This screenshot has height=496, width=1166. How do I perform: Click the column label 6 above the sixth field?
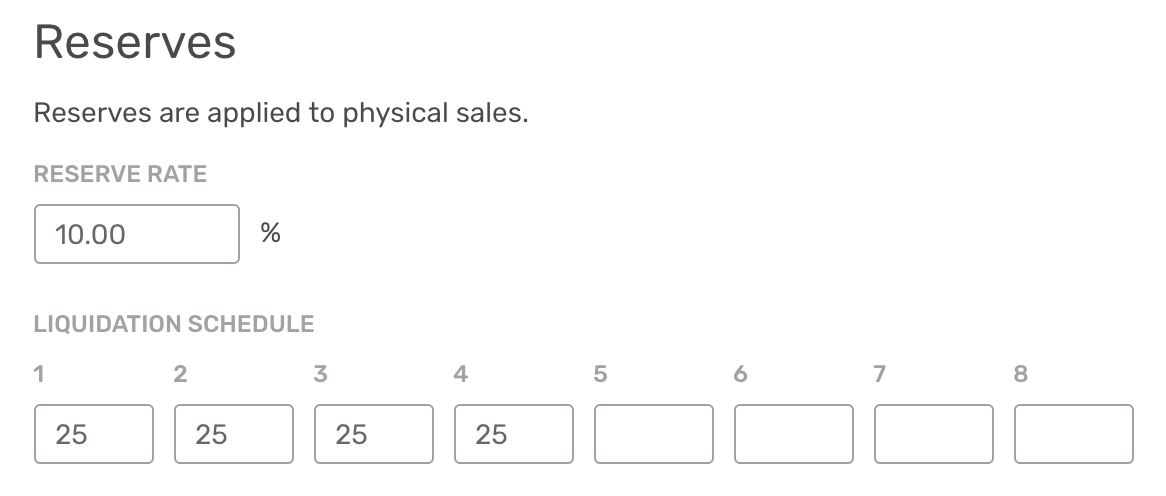tap(741, 374)
